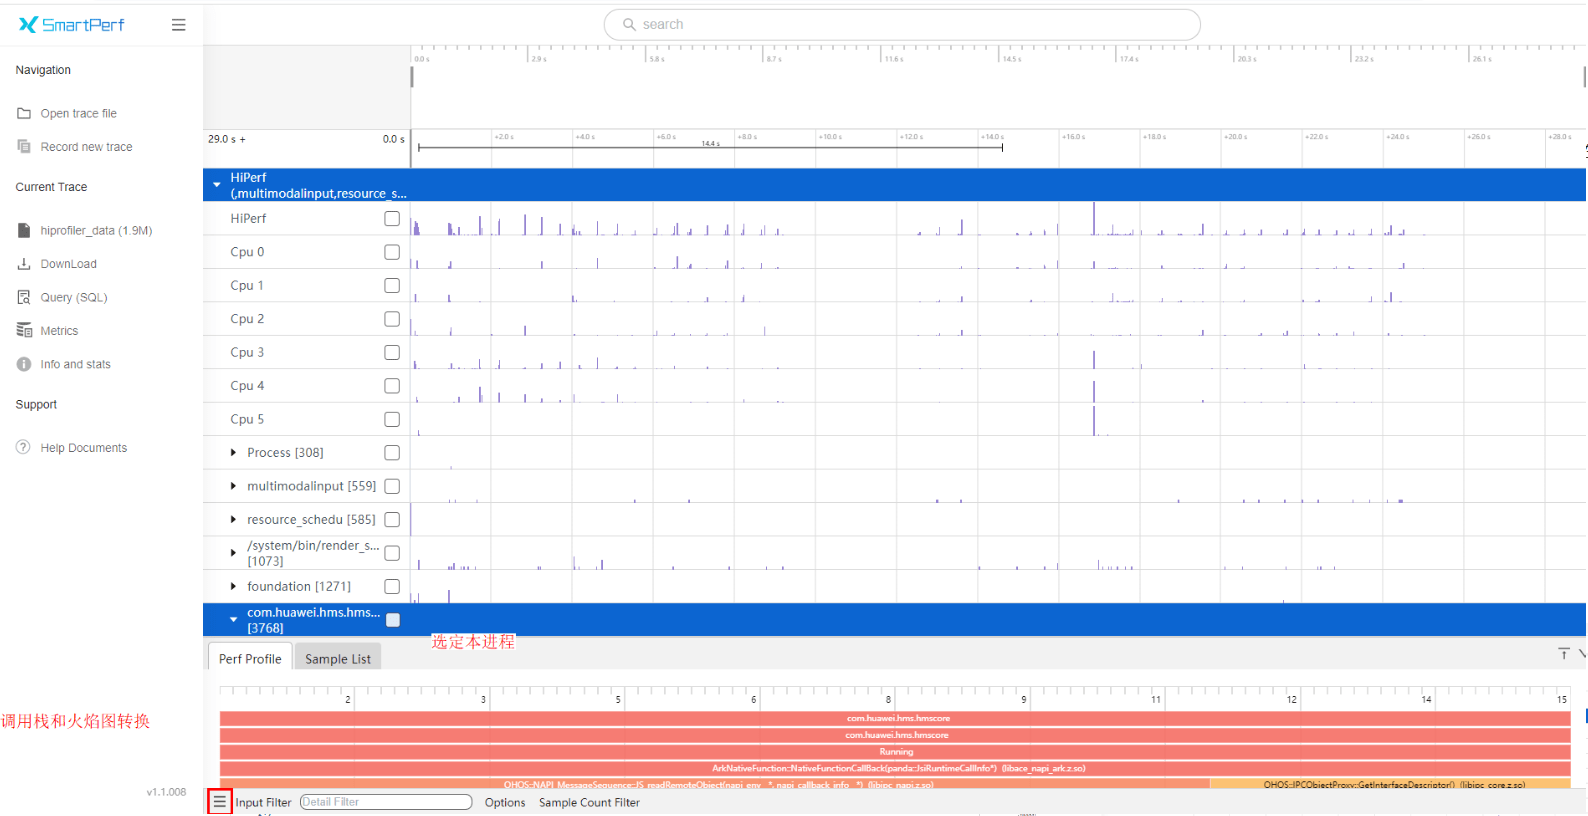Tick the render_service [1073] checkbox

click(392, 553)
